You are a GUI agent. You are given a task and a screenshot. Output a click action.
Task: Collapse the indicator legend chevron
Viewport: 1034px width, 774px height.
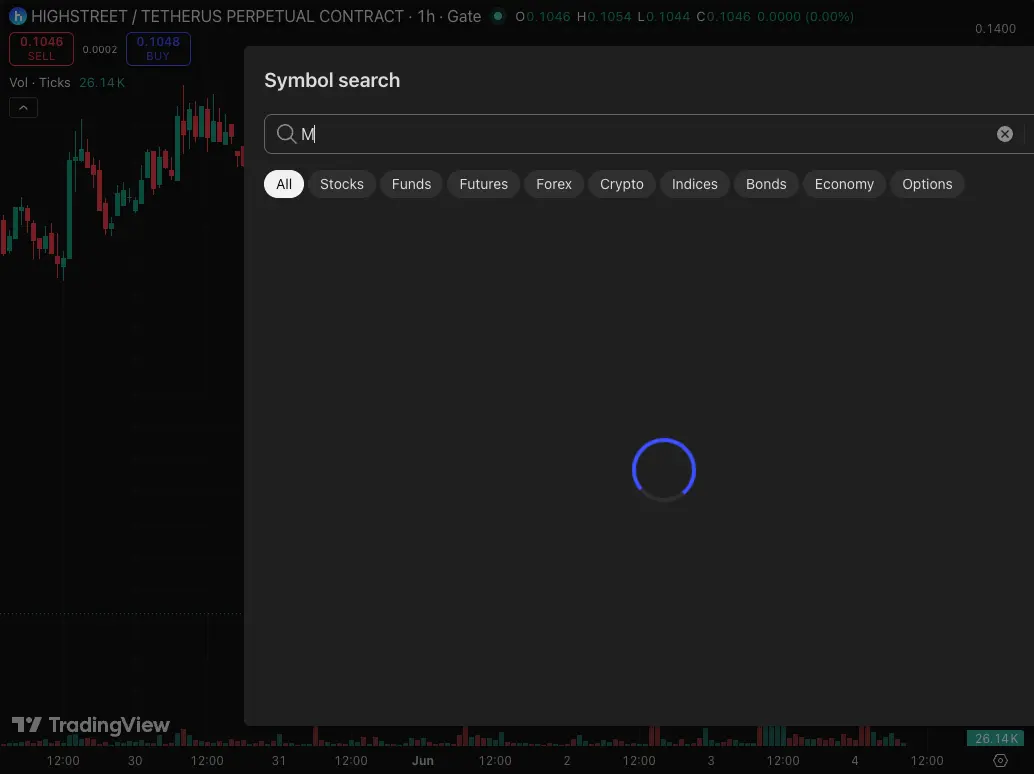coord(24,107)
